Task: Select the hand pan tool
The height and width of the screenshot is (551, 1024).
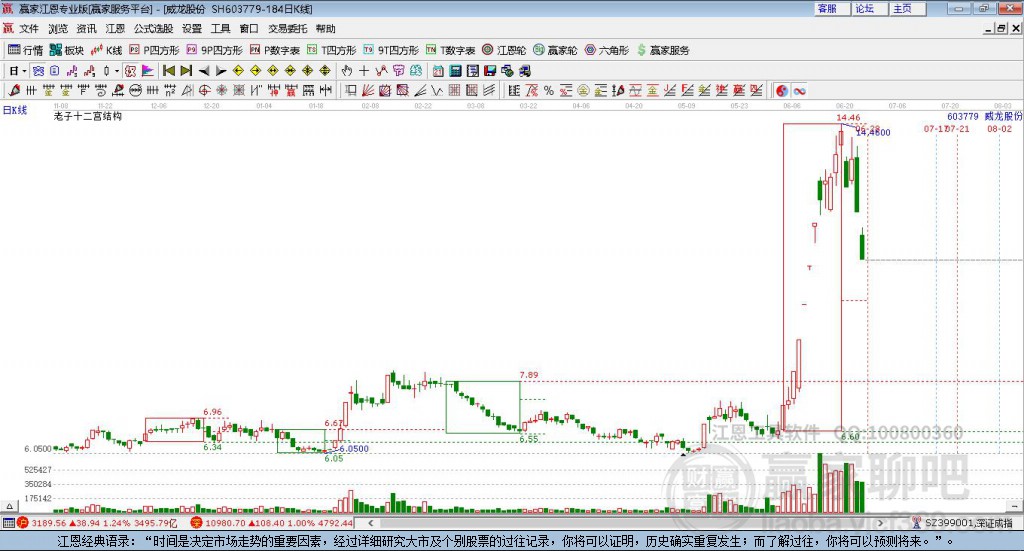Action: [347, 71]
